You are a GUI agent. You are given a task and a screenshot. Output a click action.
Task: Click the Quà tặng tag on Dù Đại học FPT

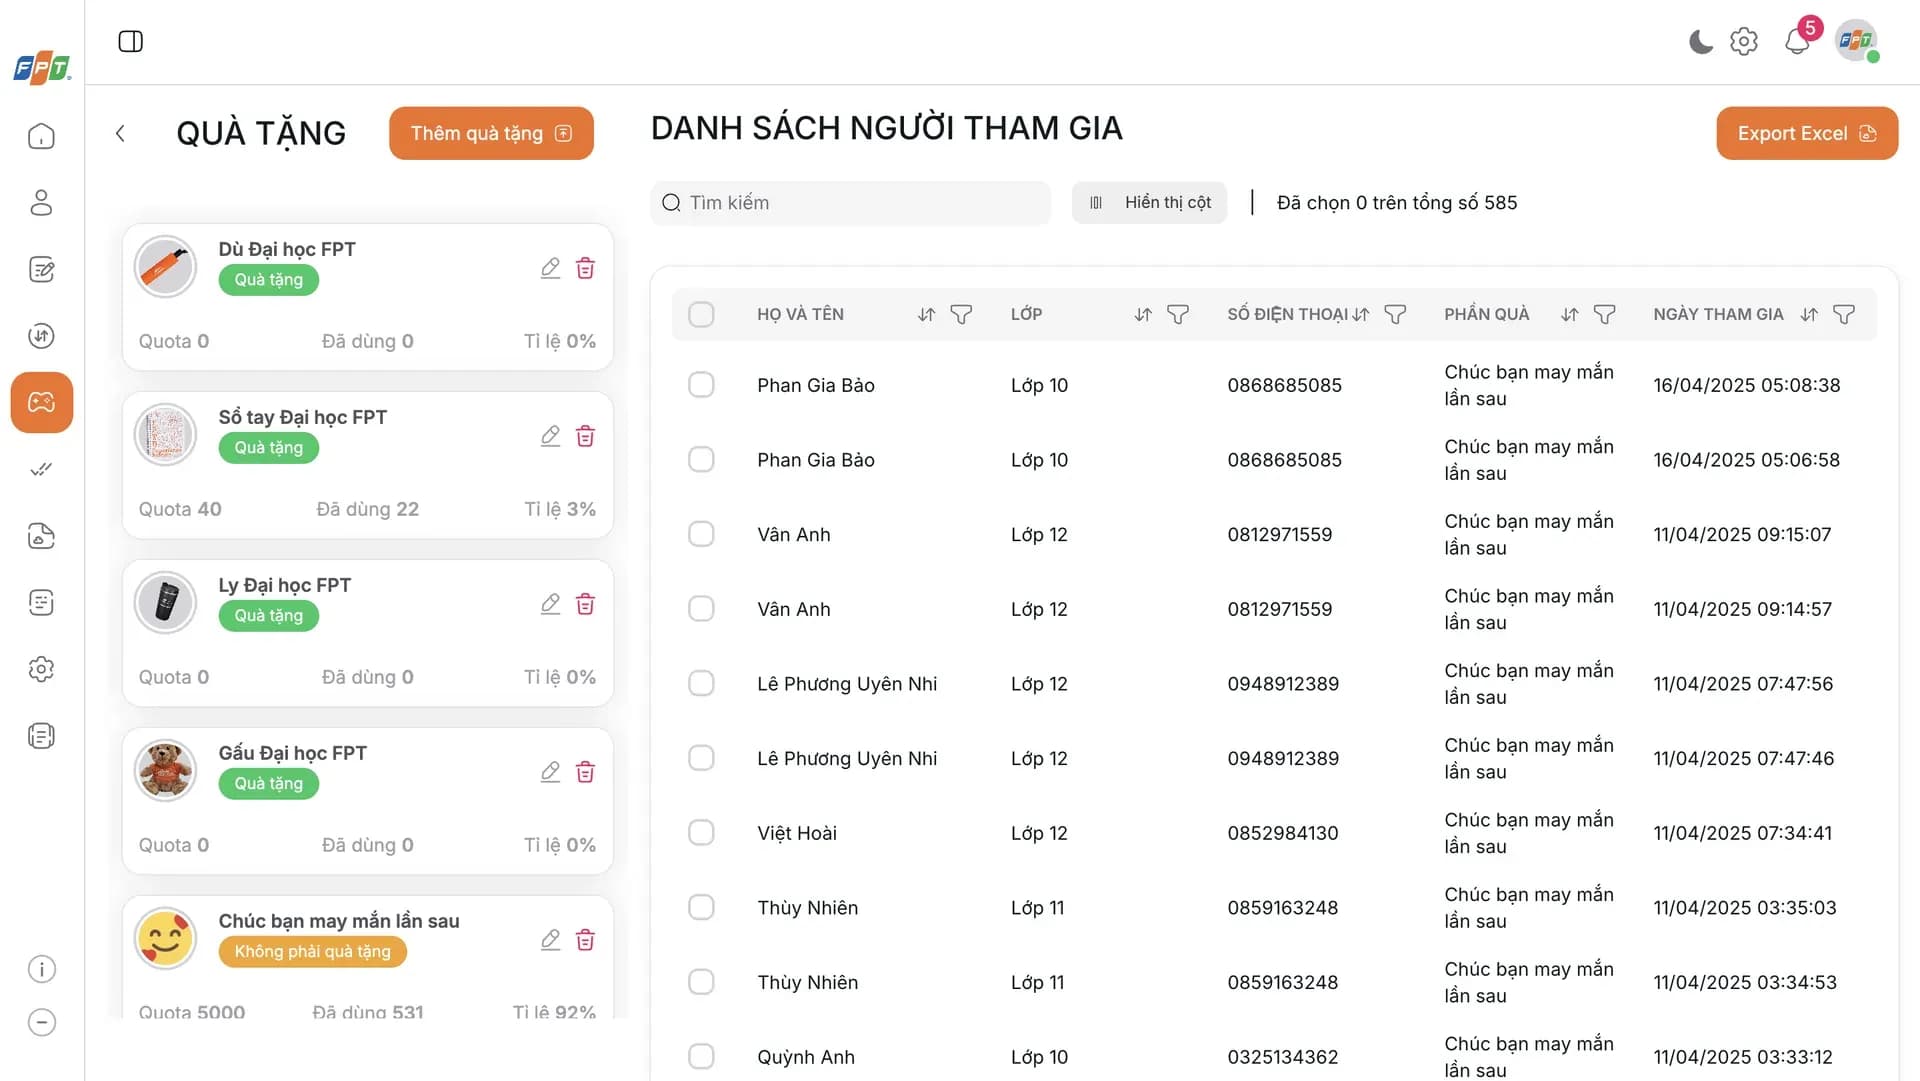tap(268, 280)
